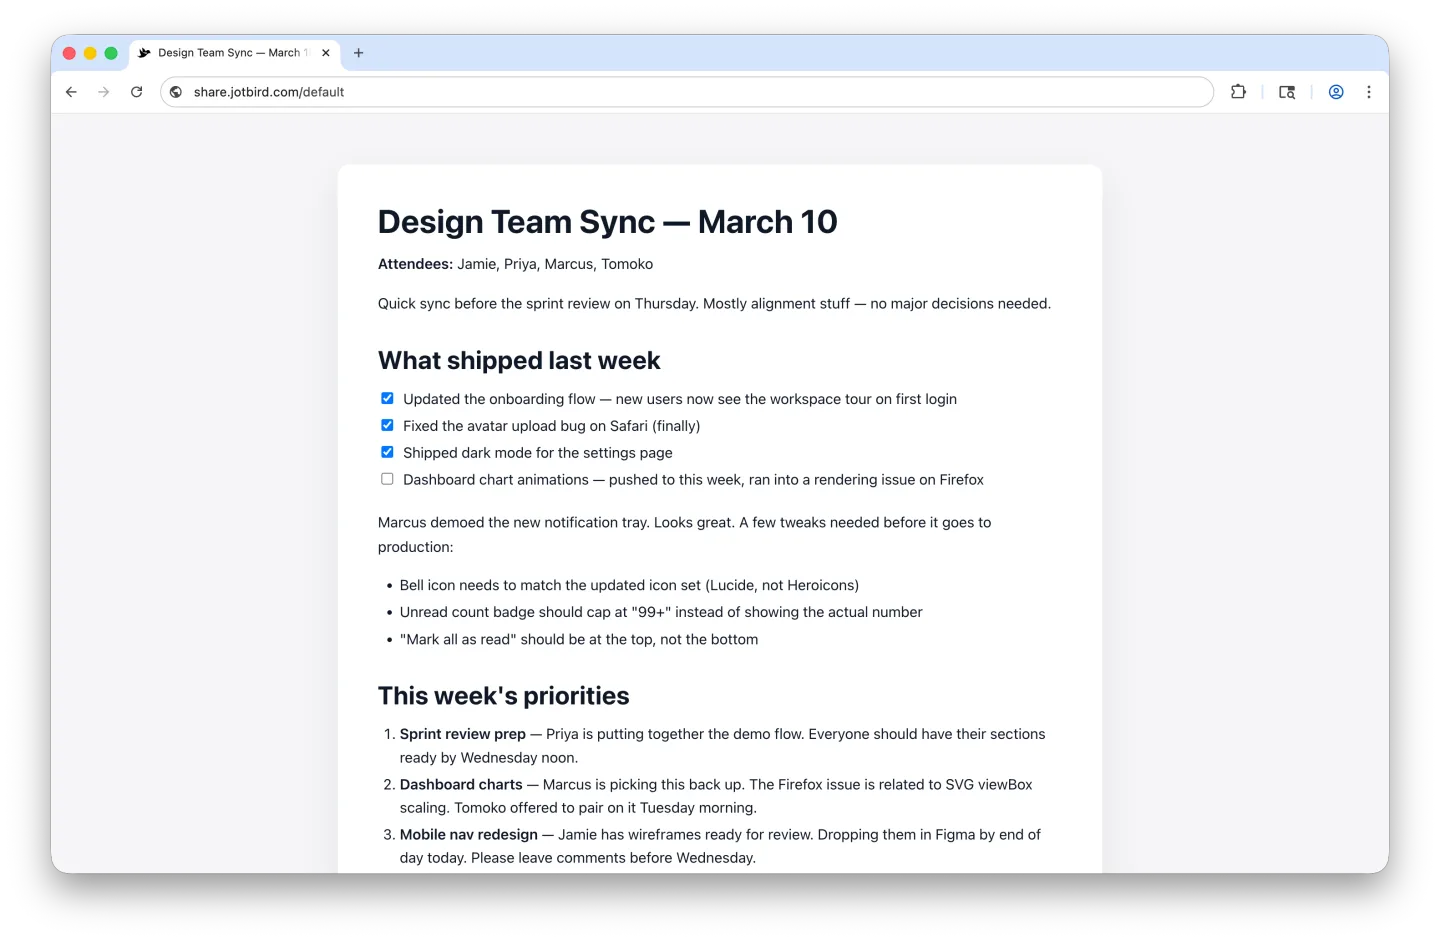
Task: Click the heading What shipped last week
Action: point(519,360)
